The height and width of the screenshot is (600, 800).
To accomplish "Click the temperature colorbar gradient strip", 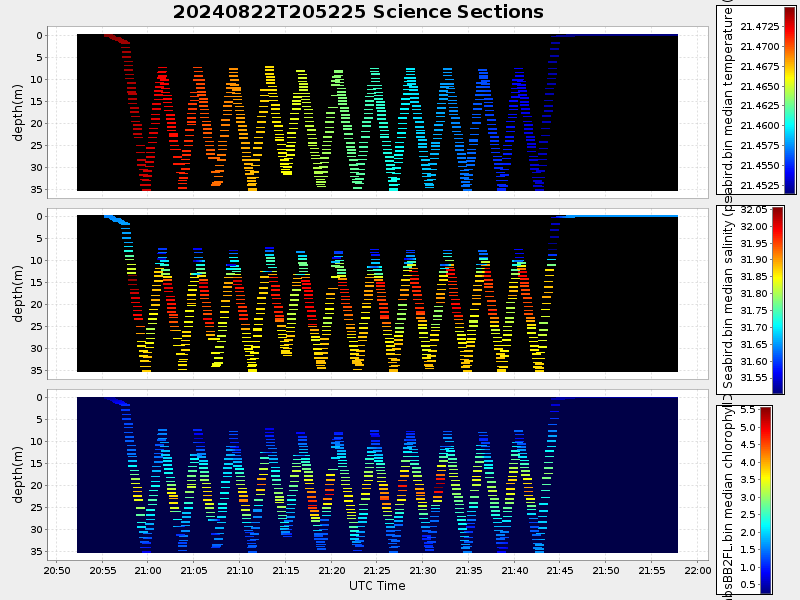I will [x=790, y=101].
